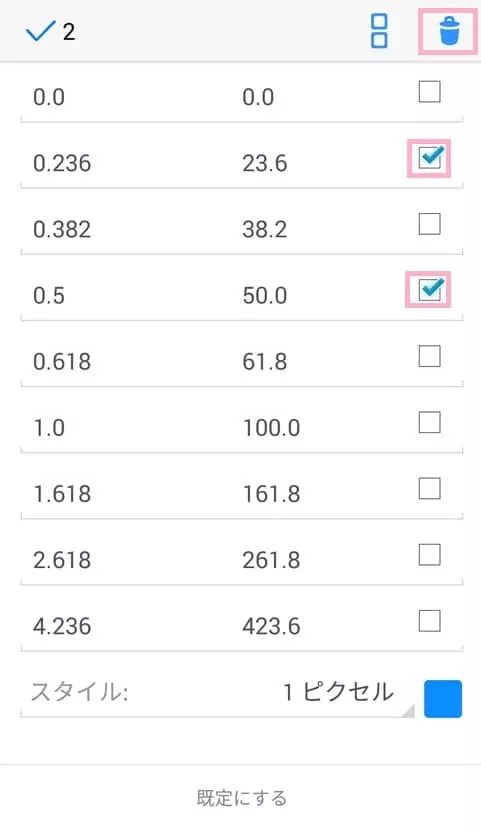Screen dimensions: 481x830
Task: Tap the blue checkmark confirm icon
Action: 40,31
